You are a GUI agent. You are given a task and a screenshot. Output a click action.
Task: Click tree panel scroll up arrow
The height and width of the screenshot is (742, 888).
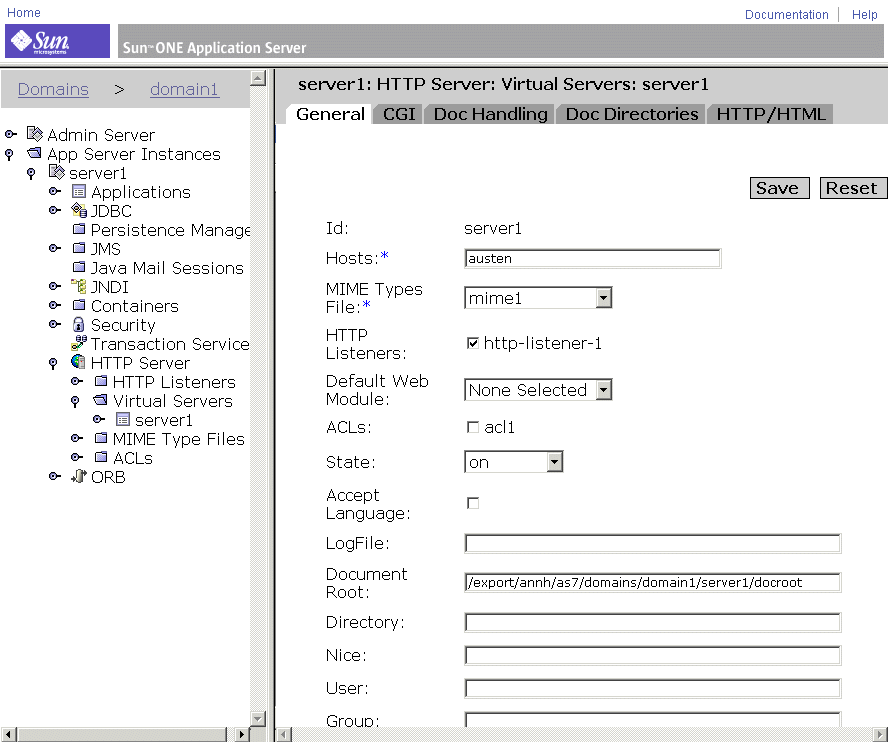[258, 78]
